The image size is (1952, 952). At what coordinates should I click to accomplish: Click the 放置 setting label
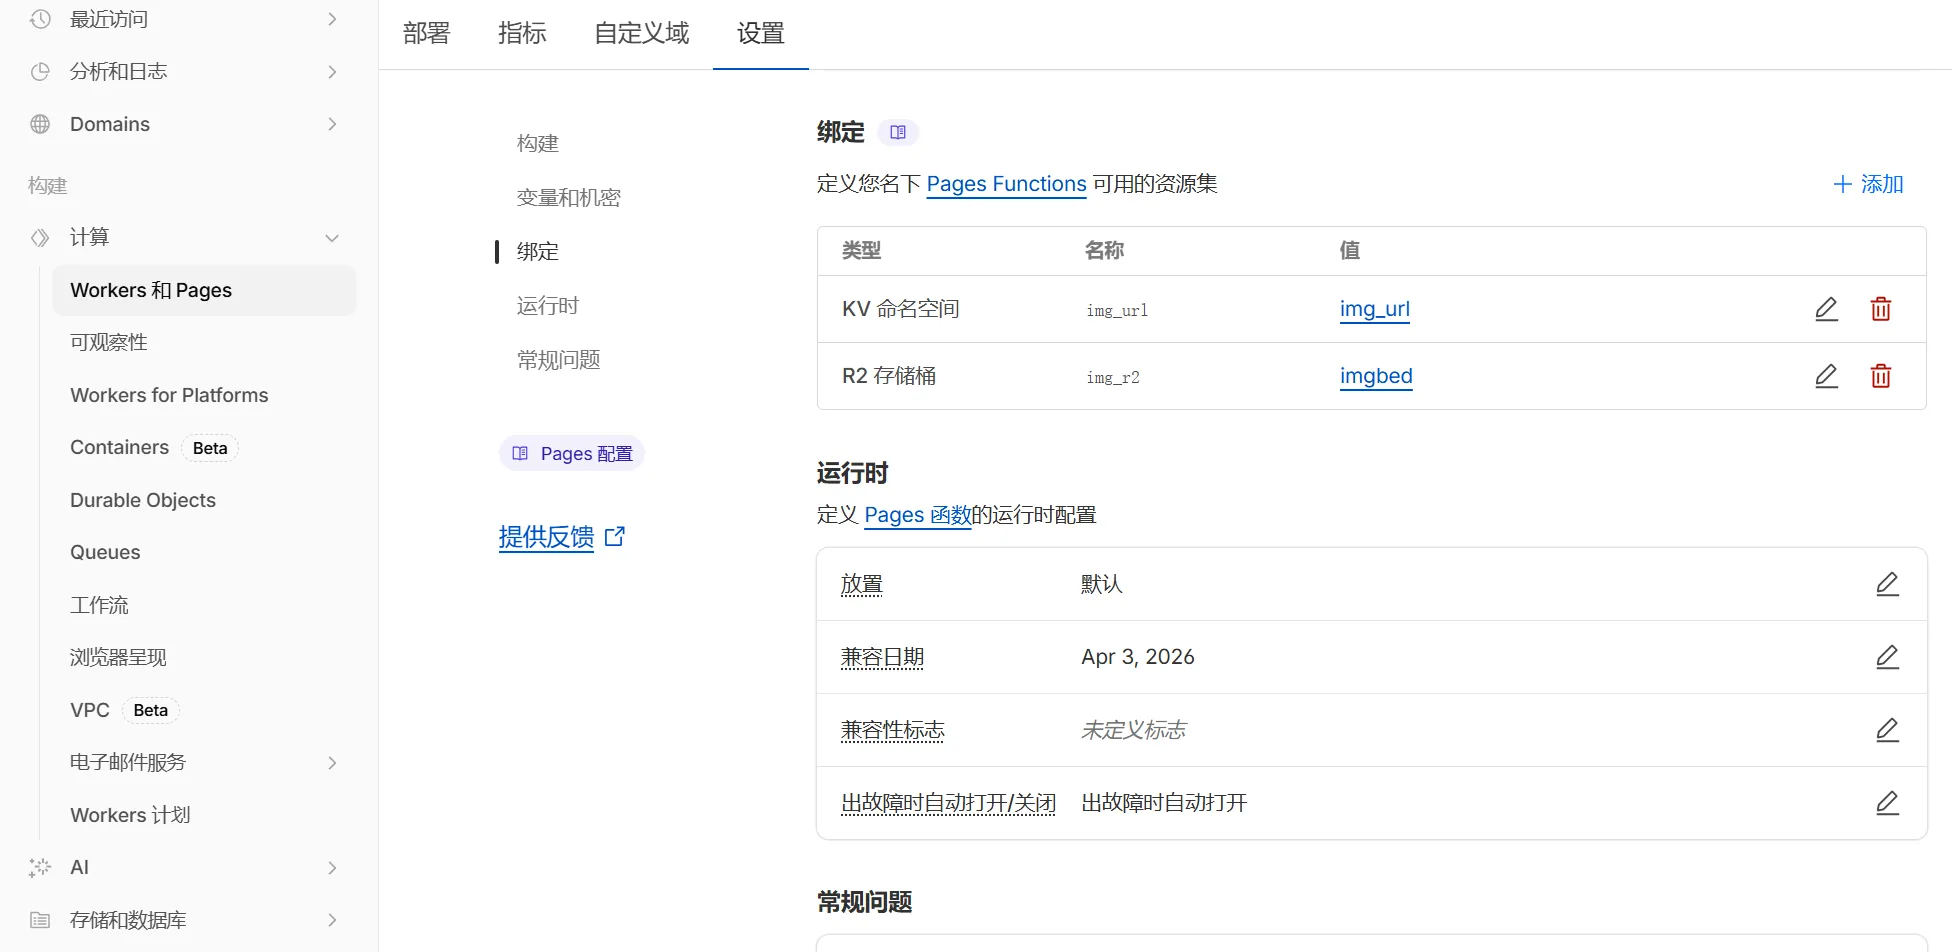pyautogui.click(x=861, y=584)
